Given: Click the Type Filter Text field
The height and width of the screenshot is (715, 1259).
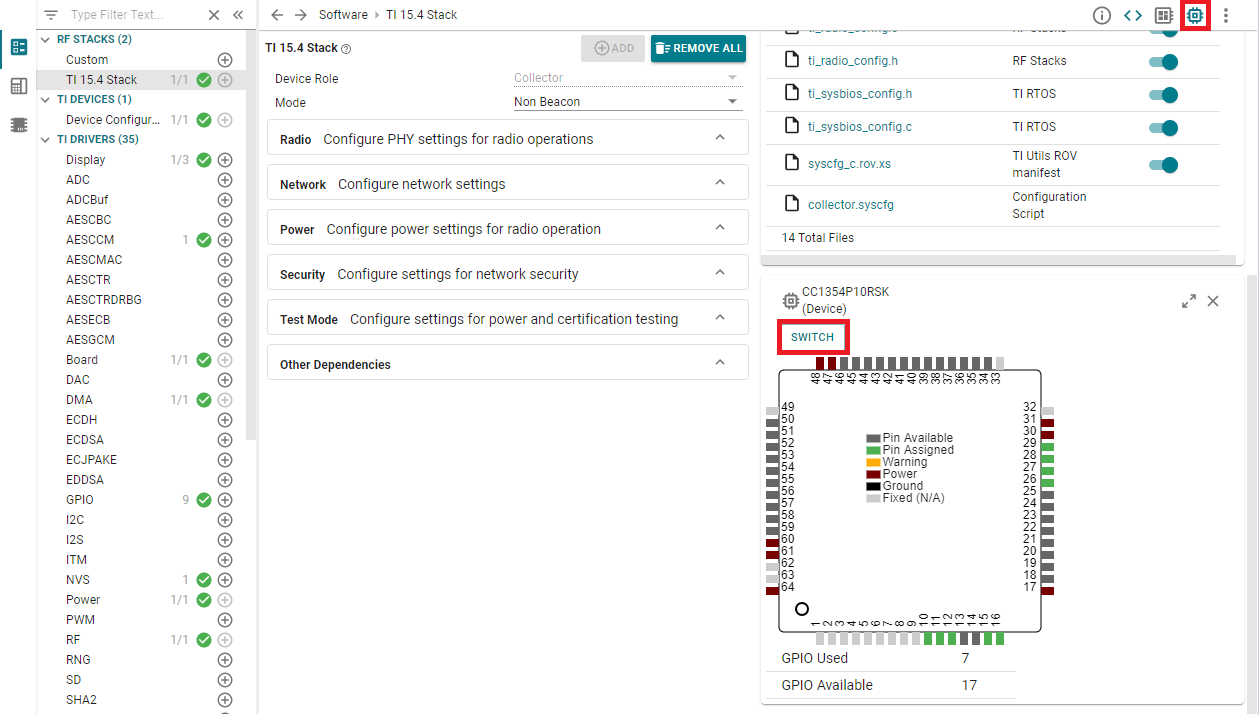Looking at the screenshot, I should click(x=130, y=15).
